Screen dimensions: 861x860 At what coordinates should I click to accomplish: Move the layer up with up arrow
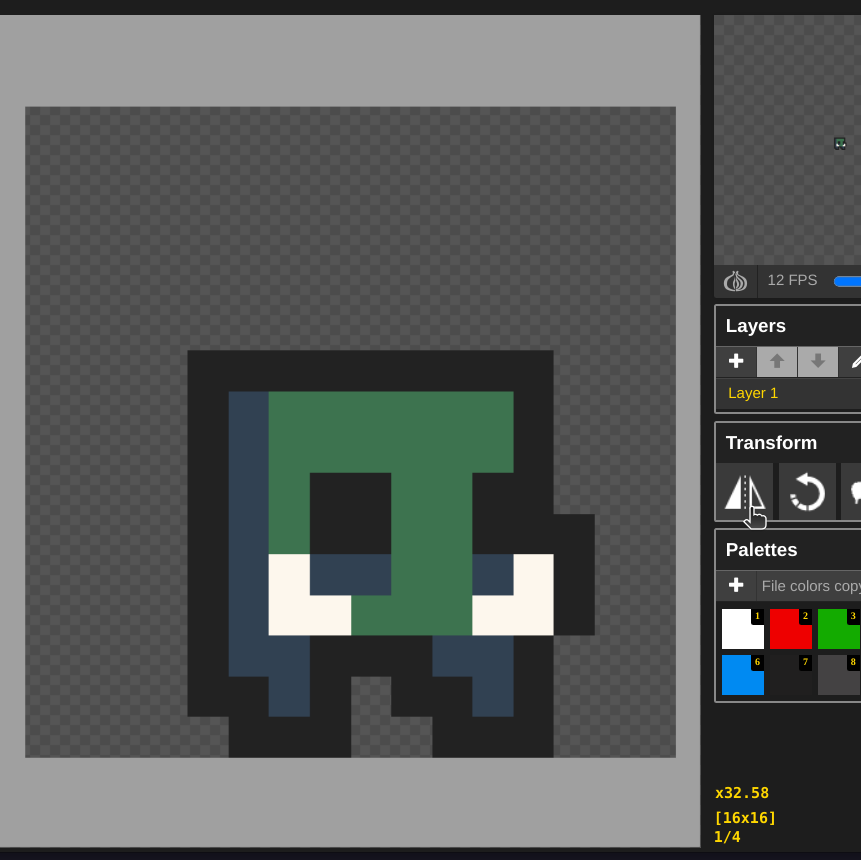[777, 361]
